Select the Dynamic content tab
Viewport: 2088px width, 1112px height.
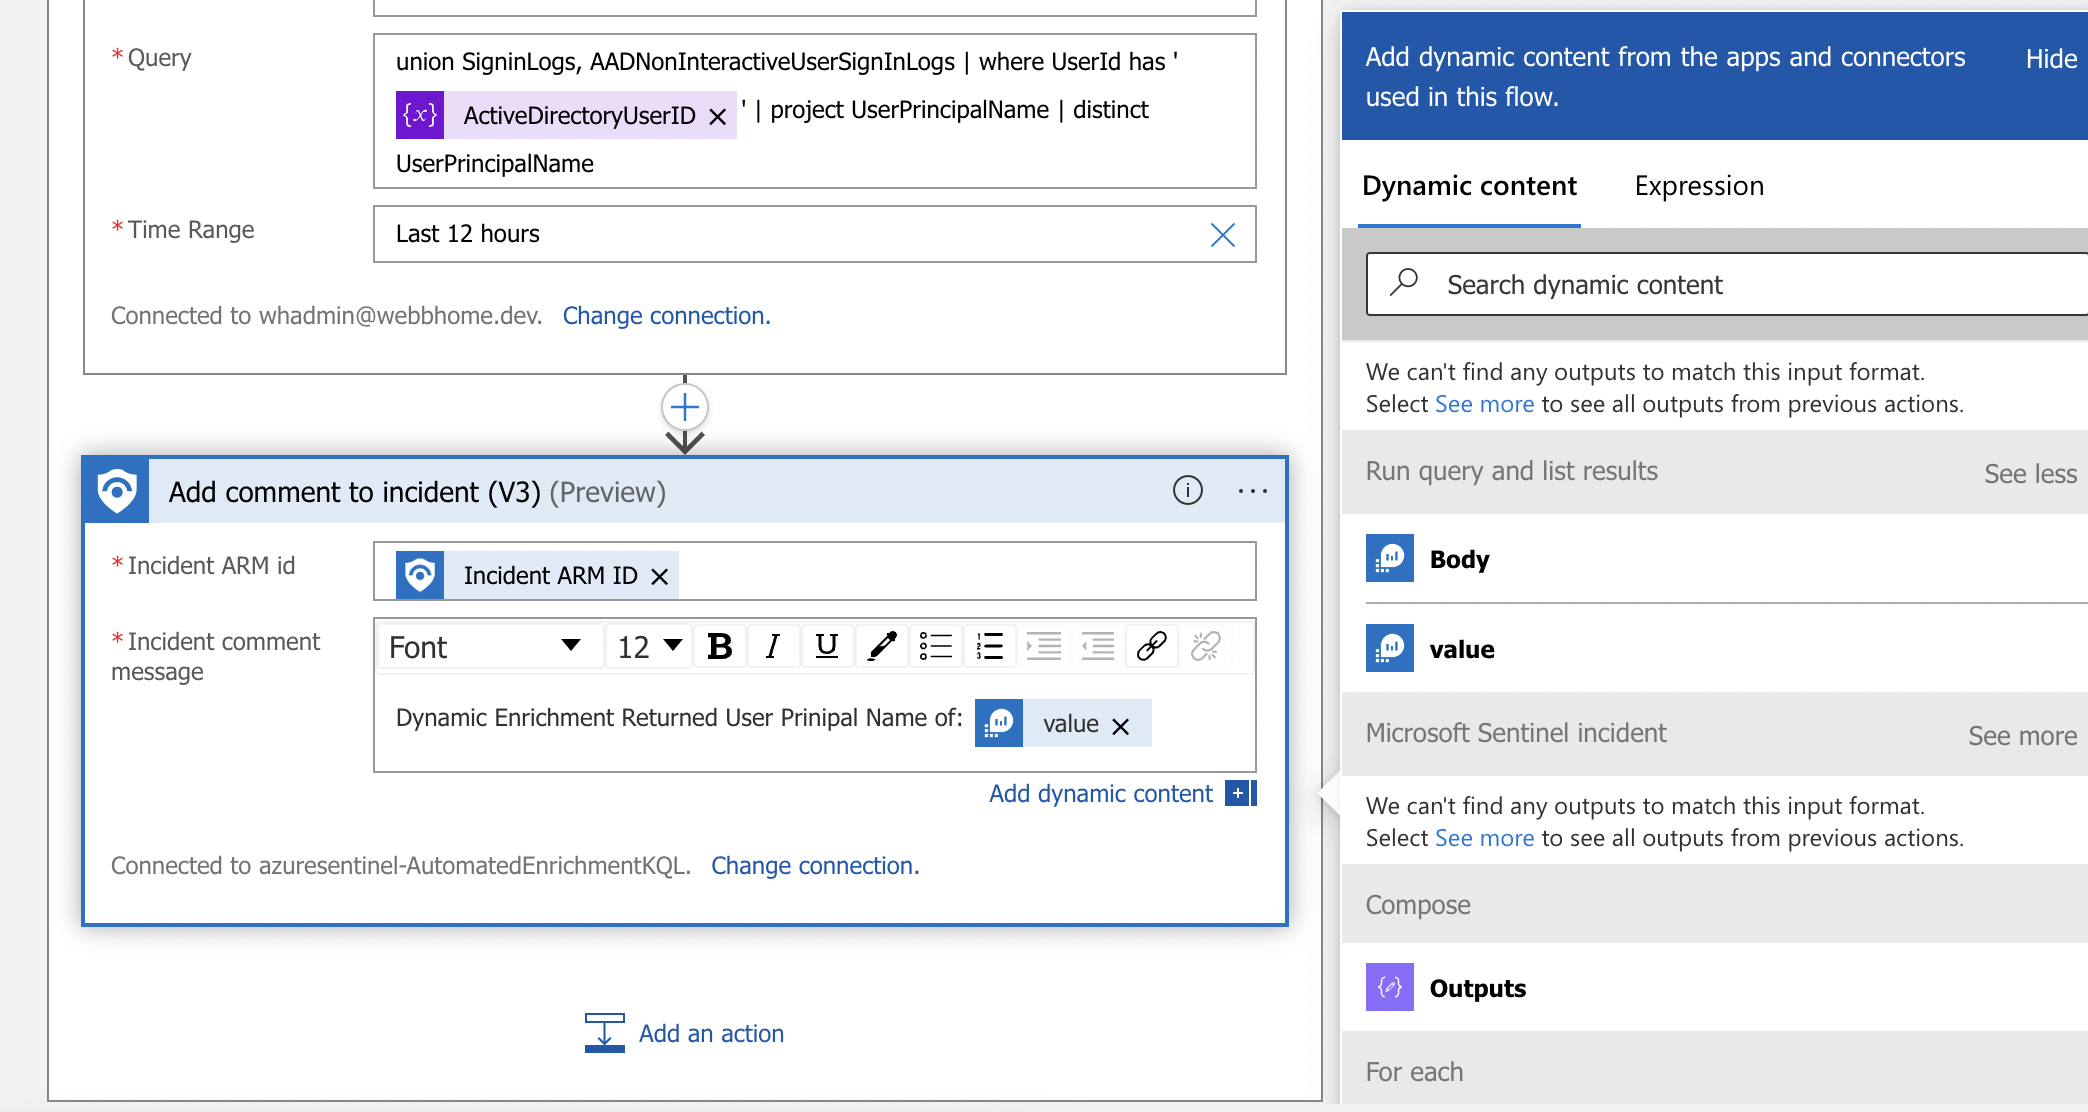1469,186
